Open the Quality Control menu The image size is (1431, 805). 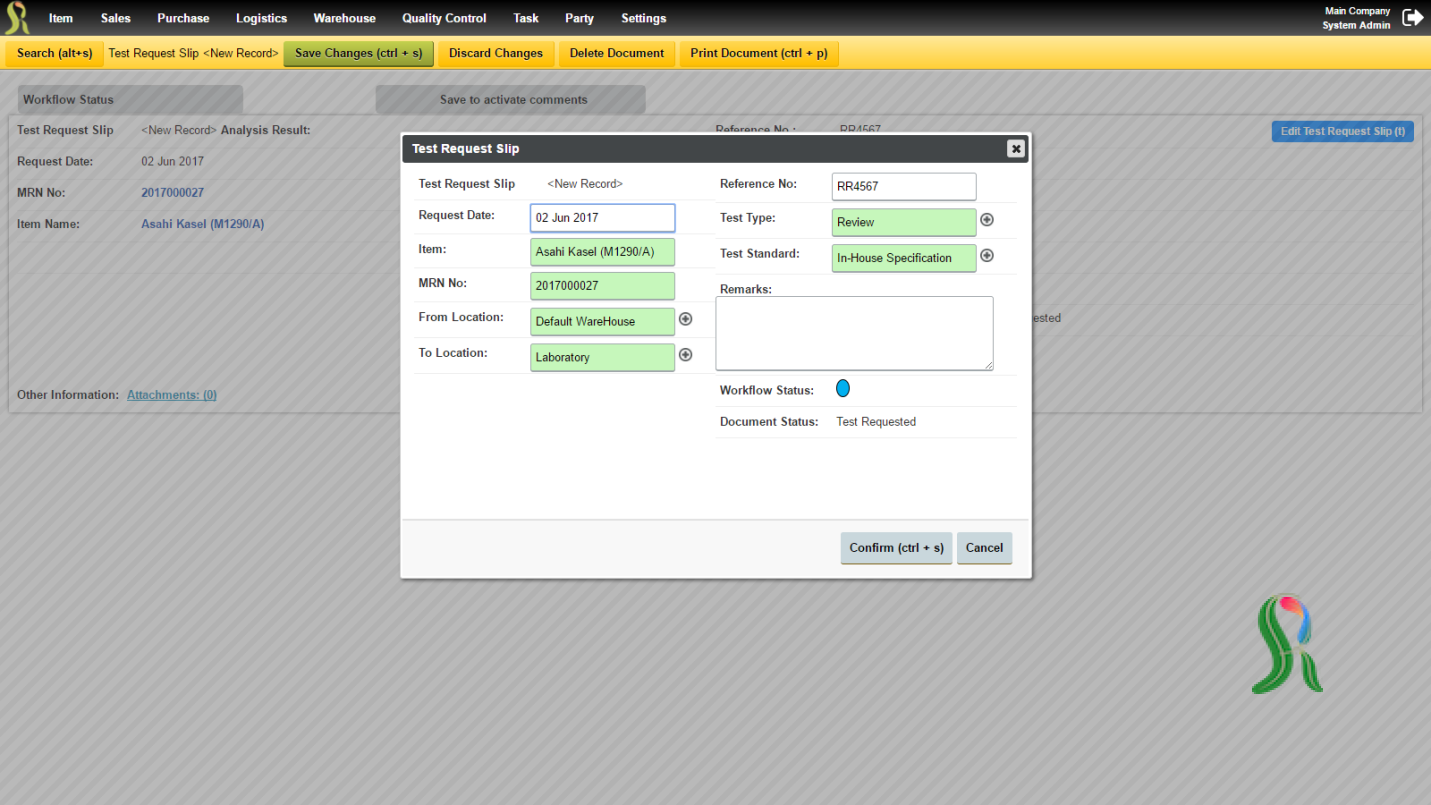(444, 18)
